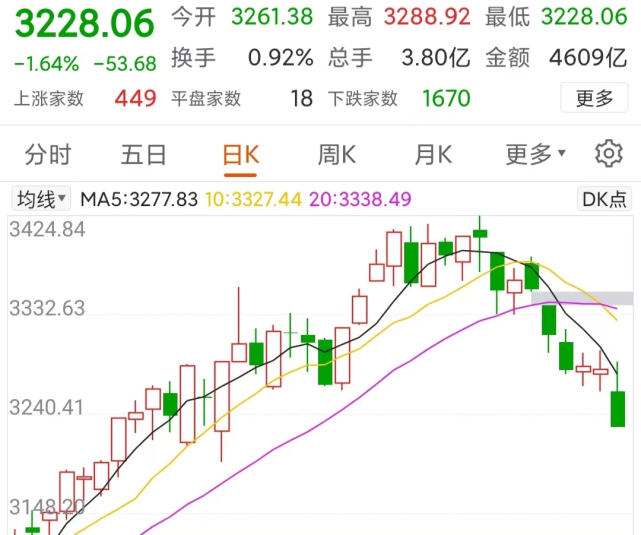
Task: Click the 平盘家数 count 18
Action: coord(302,98)
